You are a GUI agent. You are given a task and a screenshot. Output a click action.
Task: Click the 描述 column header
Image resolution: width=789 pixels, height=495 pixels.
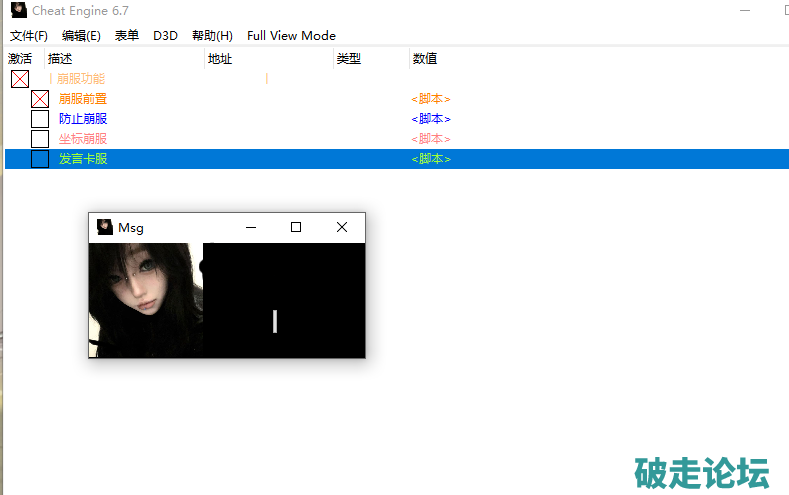click(60, 59)
